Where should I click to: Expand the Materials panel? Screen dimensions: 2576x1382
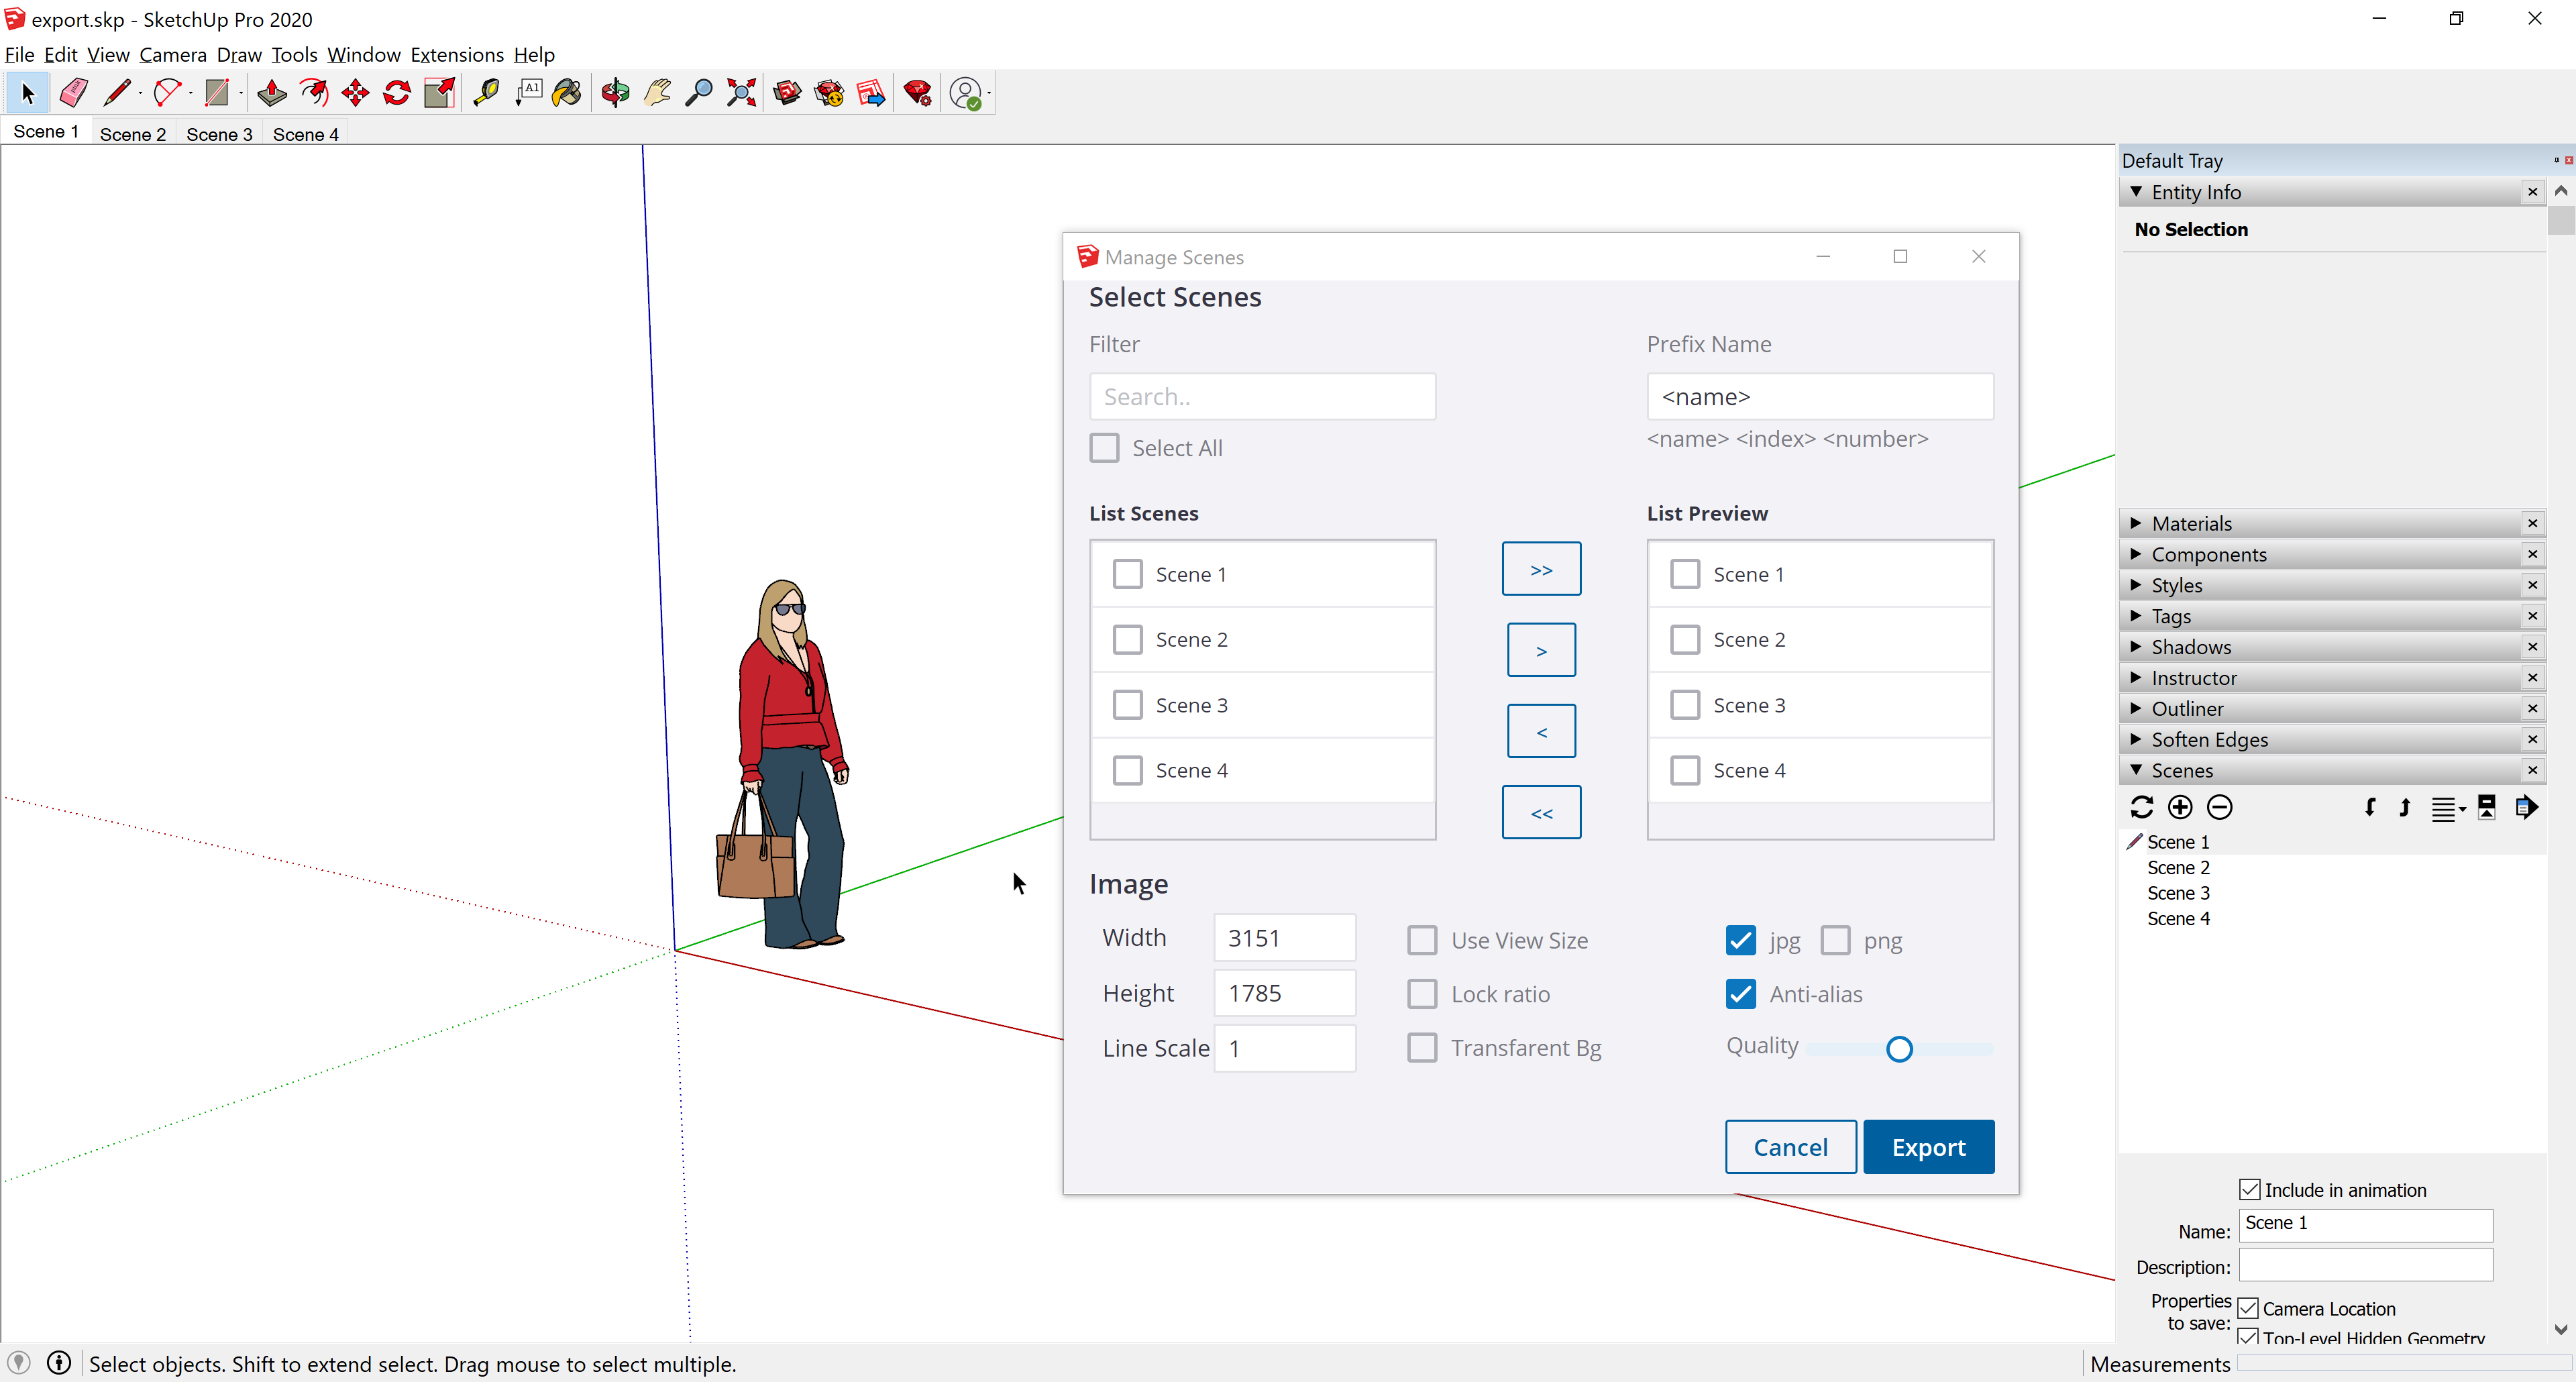click(2137, 523)
